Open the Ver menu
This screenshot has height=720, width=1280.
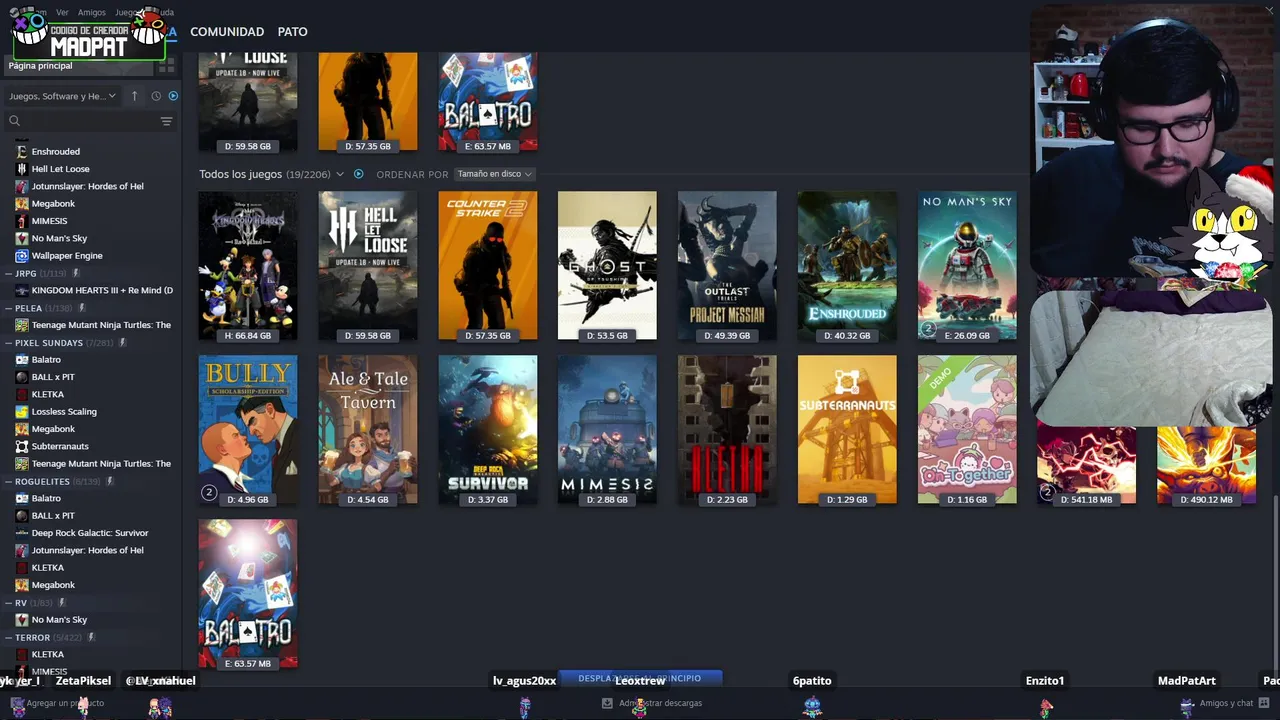[x=62, y=13]
